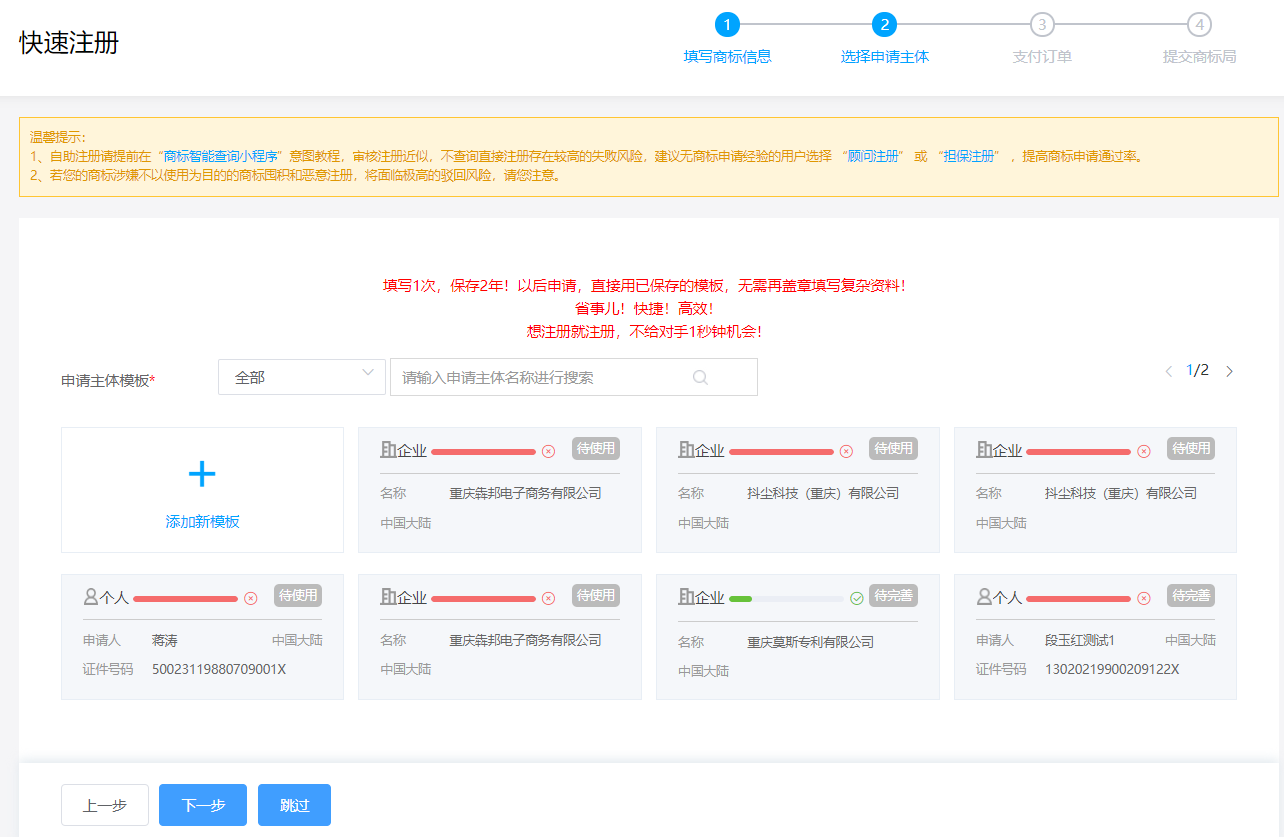Go to previous page of templates

[1168, 371]
